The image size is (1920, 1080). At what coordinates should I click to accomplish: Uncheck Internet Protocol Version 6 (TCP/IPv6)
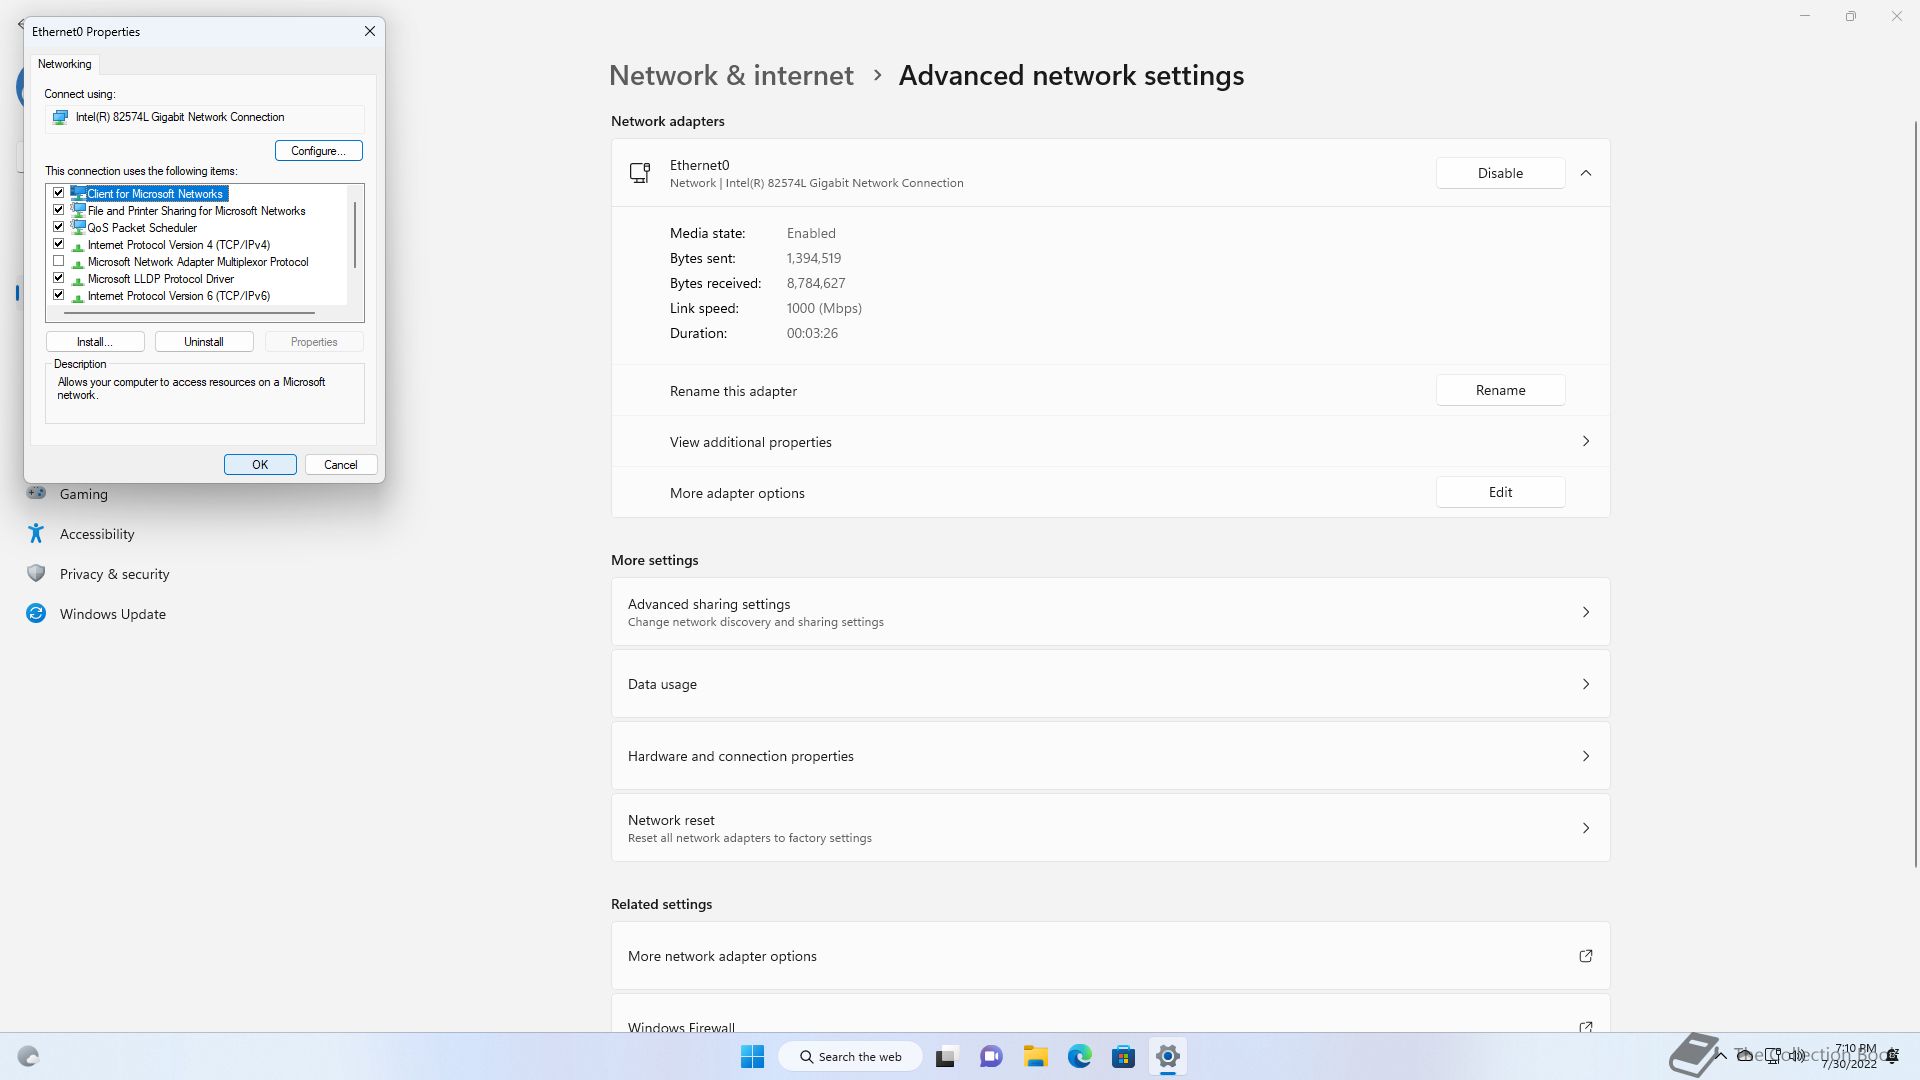pos(59,295)
